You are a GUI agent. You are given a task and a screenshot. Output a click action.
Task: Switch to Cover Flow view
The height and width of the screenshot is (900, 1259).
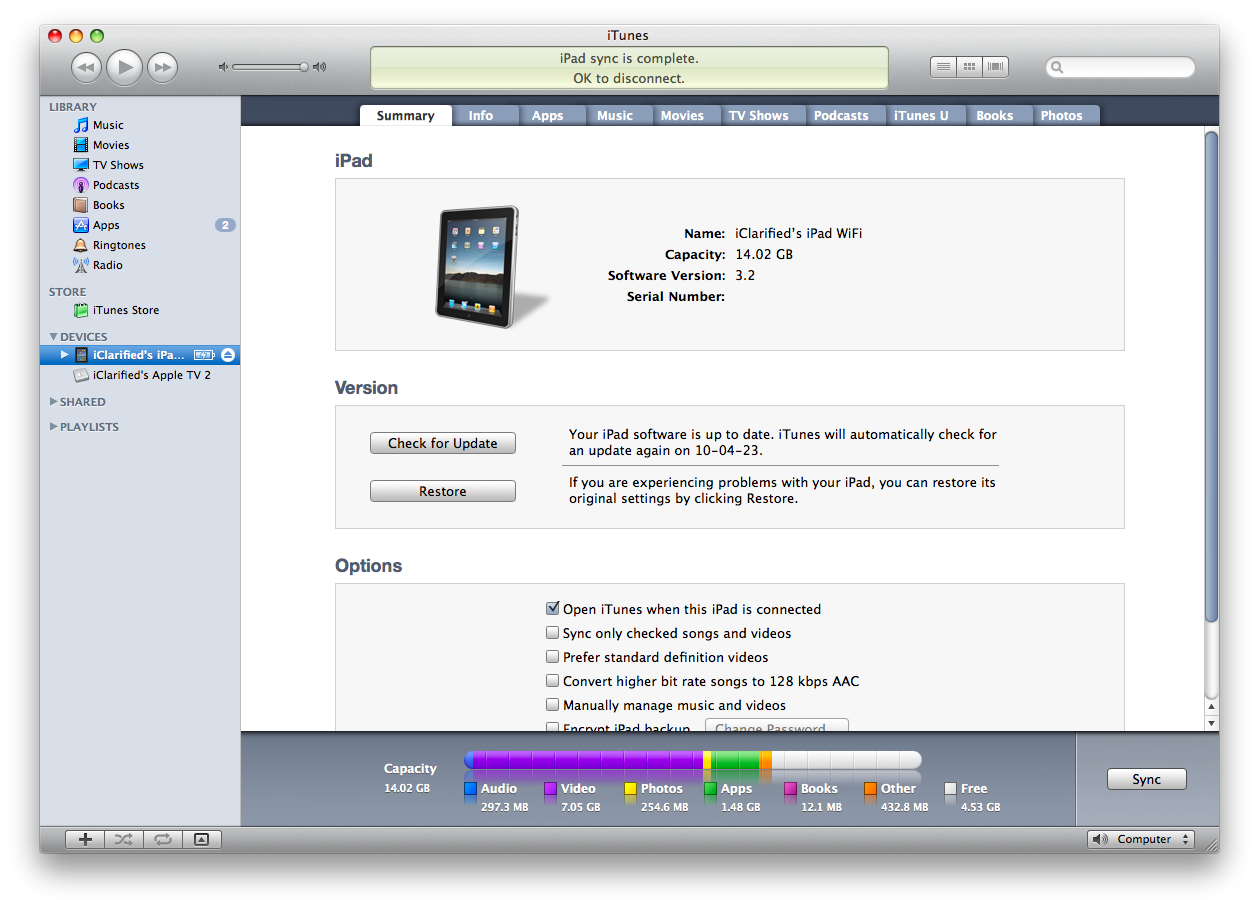995,67
